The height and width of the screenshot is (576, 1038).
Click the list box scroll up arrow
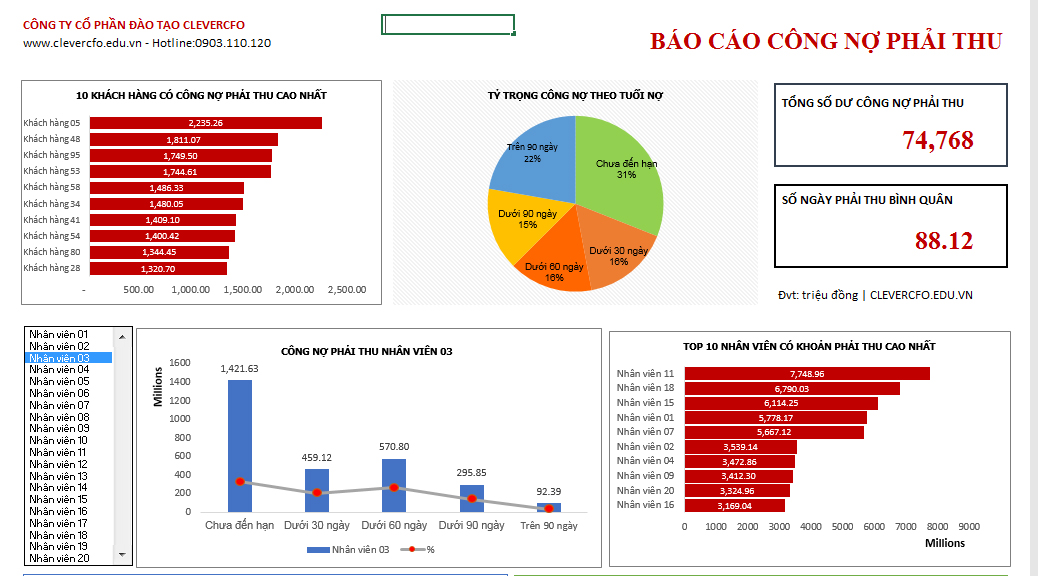pyautogui.click(x=124, y=335)
